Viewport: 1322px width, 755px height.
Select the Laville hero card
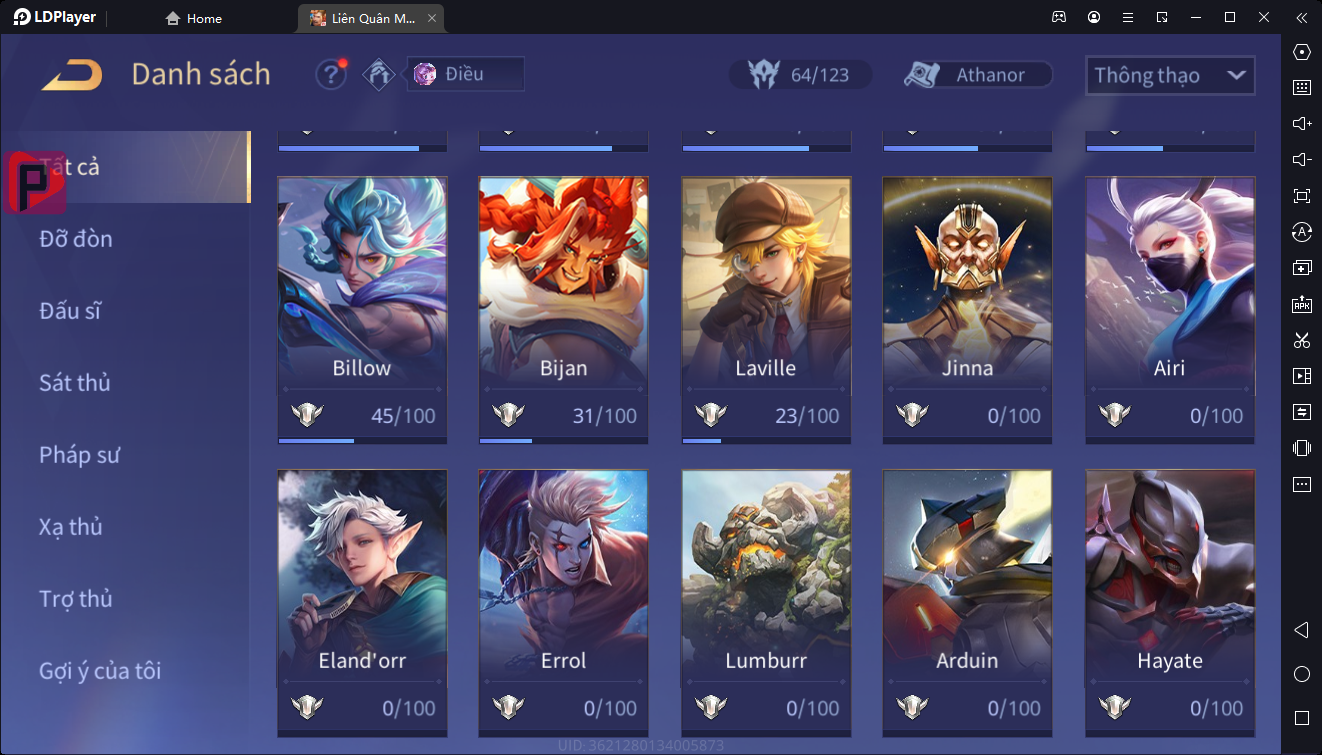(766, 310)
